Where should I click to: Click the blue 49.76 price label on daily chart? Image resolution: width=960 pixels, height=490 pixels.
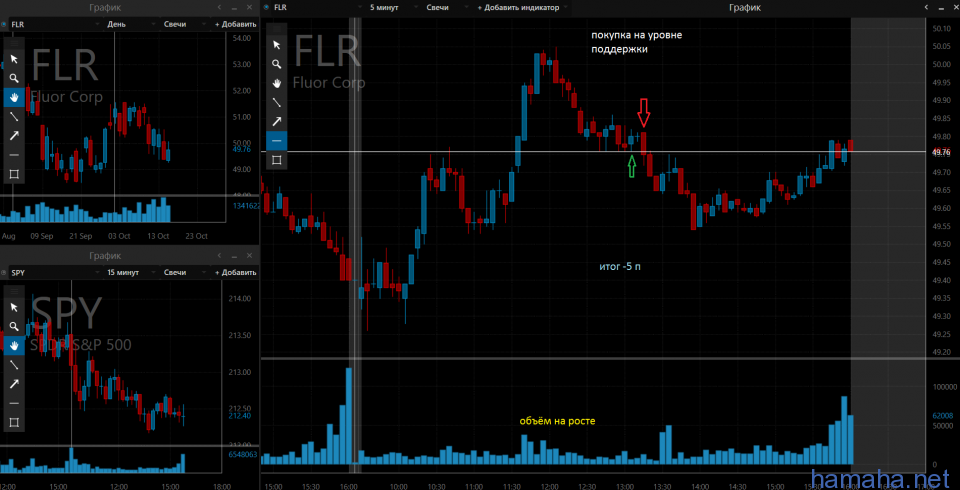click(242, 149)
